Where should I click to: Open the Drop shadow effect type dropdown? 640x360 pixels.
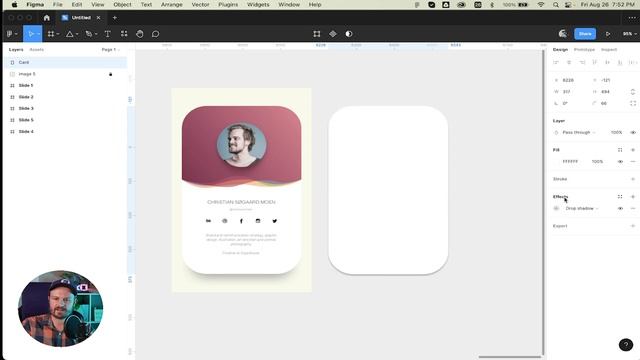coord(582,208)
